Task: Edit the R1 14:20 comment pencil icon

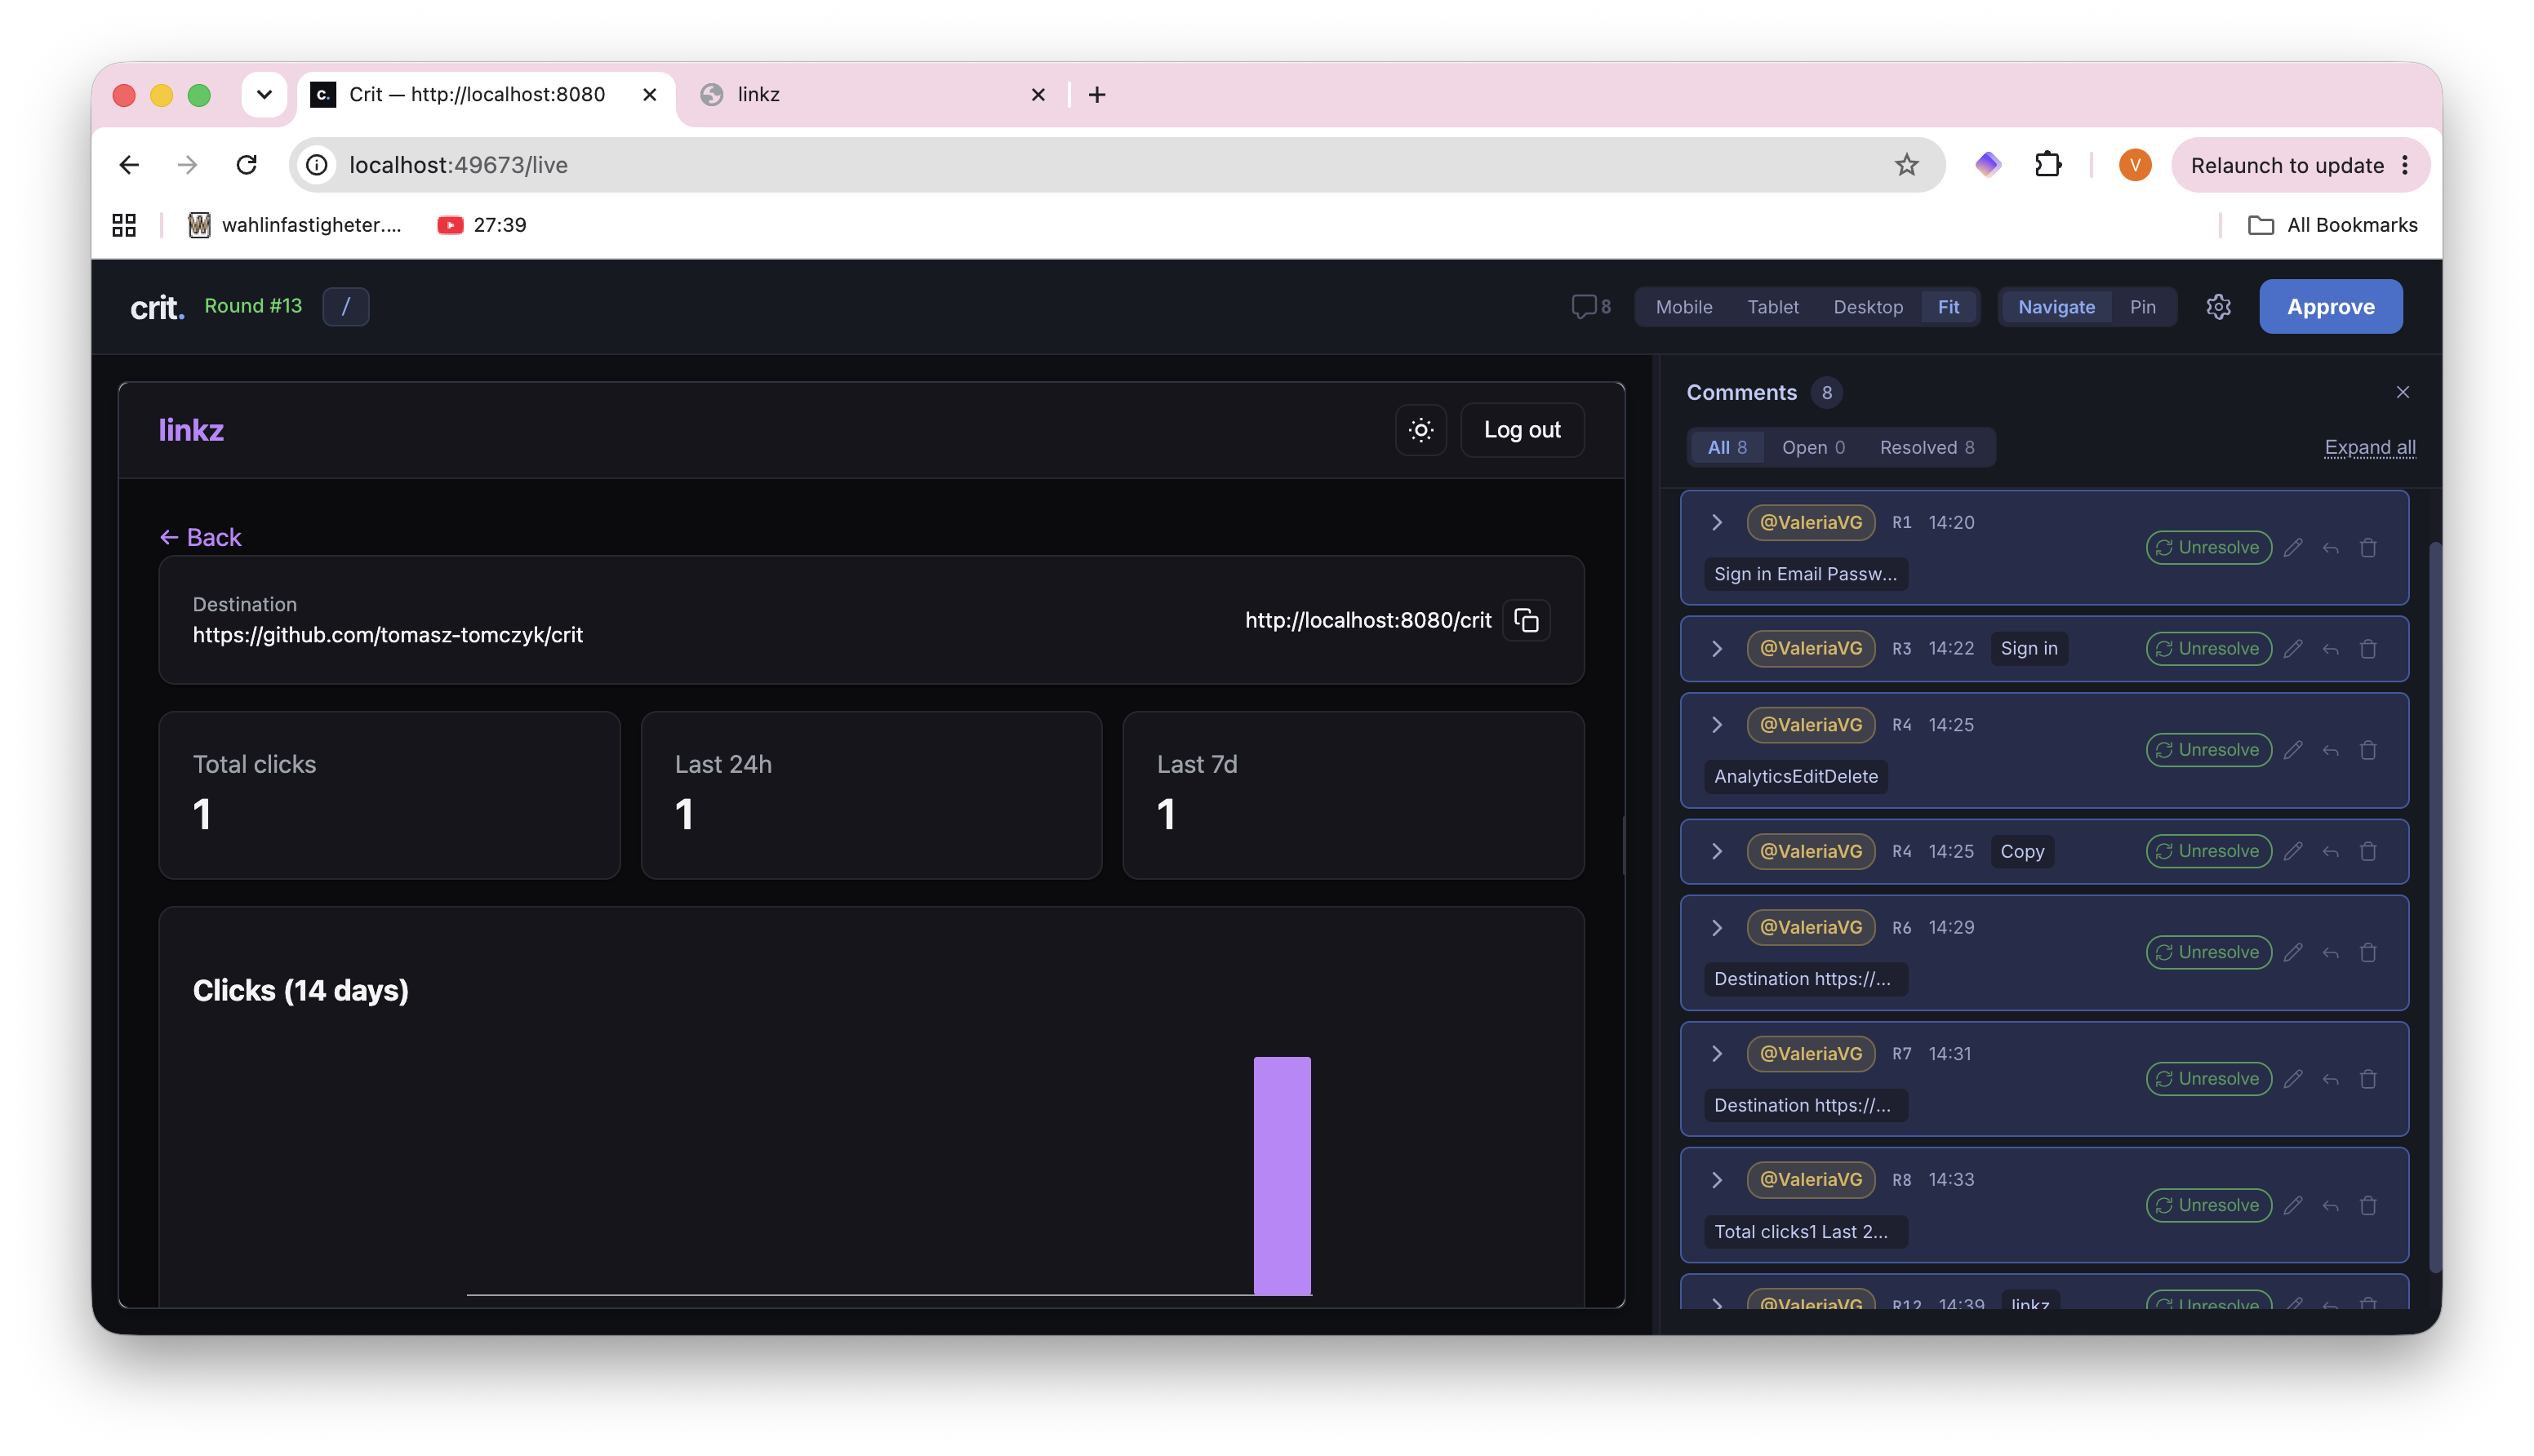Action: click(2293, 548)
